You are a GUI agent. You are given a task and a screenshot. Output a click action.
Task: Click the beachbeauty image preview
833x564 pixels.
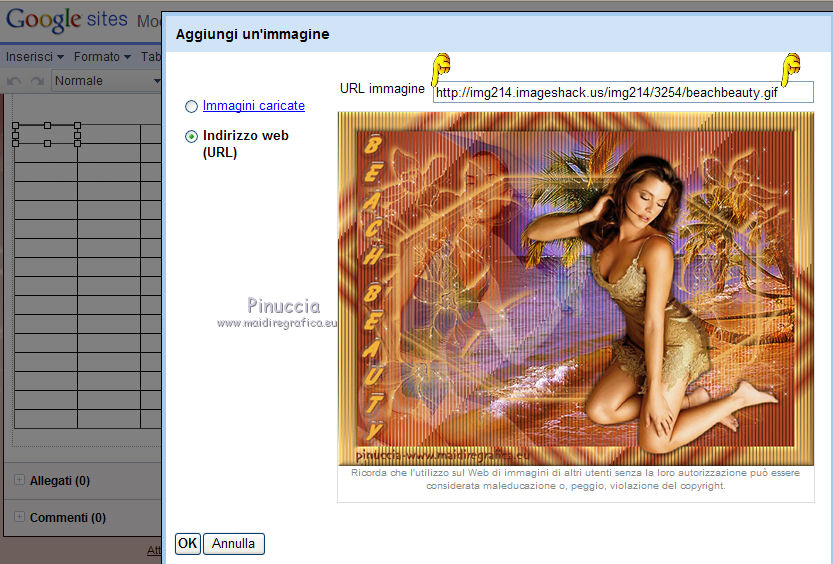pyautogui.click(x=576, y=288)
